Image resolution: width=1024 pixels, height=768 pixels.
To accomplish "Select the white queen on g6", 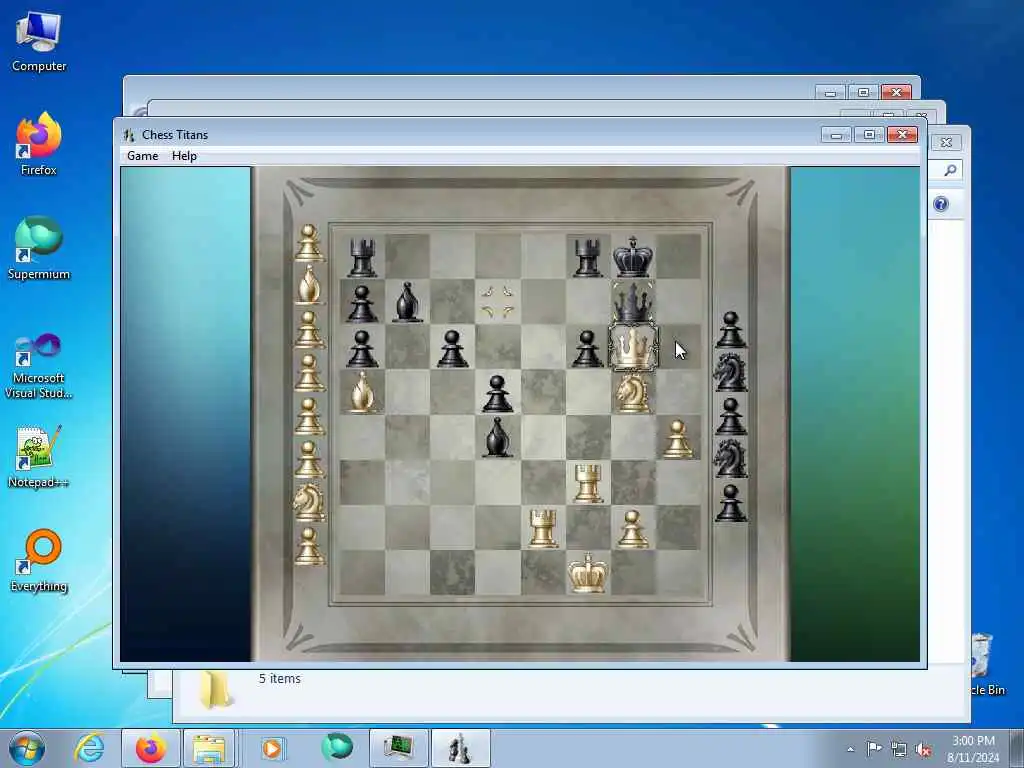I will 633,347.
